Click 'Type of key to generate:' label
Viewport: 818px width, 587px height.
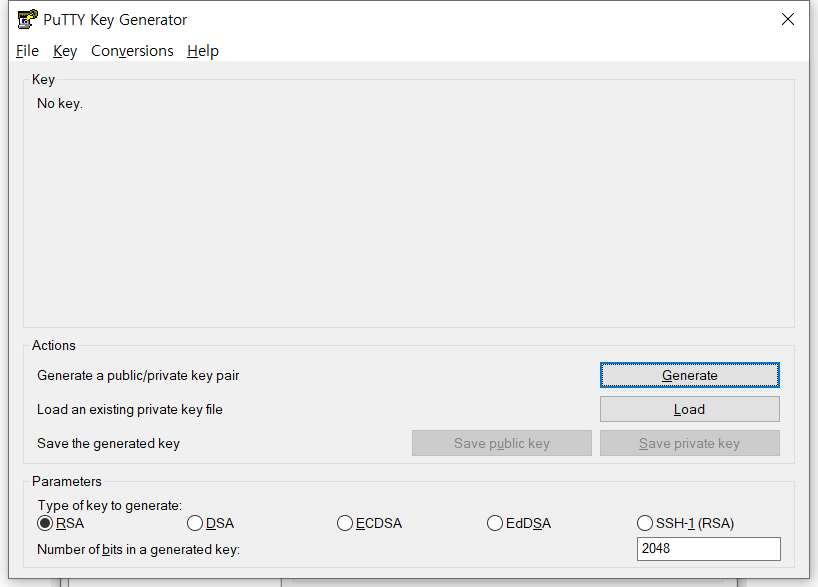coord(110,505)
